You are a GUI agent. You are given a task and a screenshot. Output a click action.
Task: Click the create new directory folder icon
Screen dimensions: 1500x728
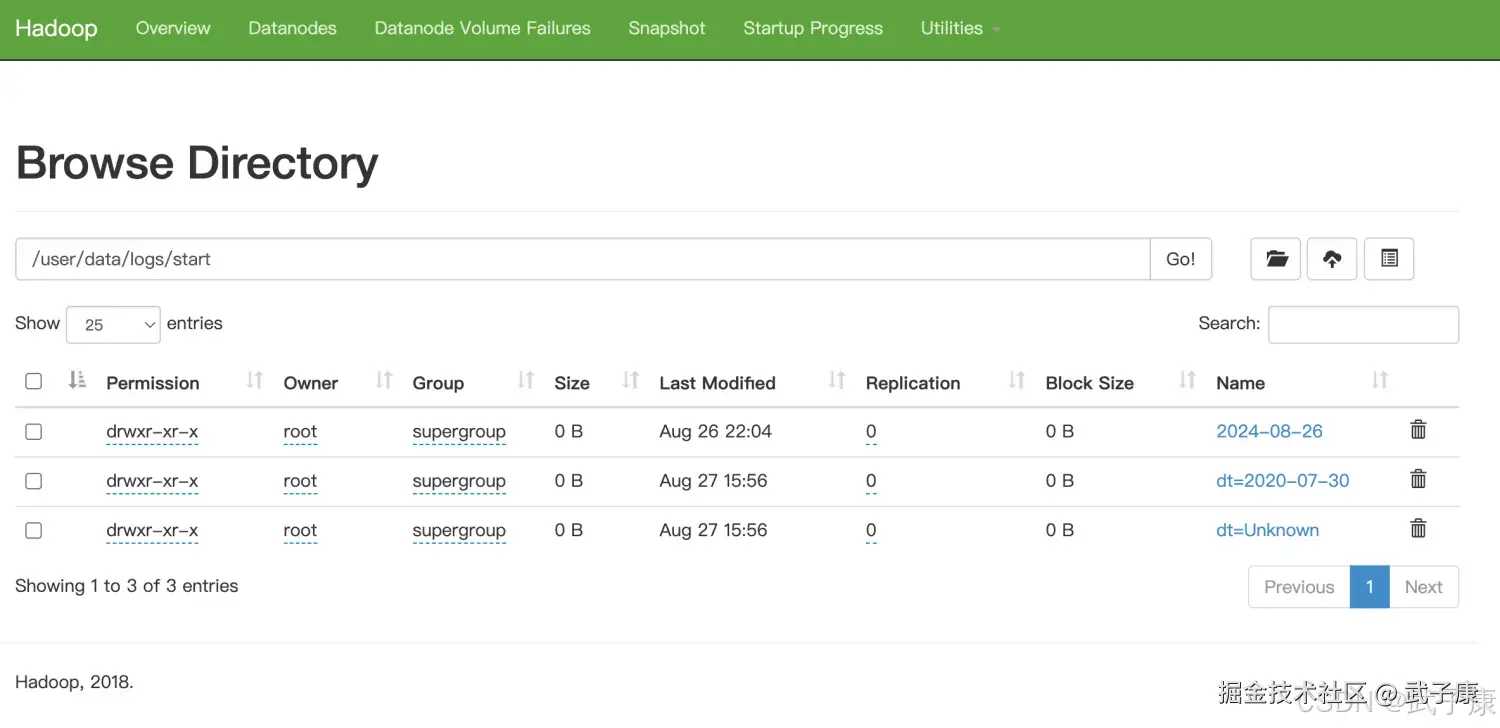[x=1276, y=259]
